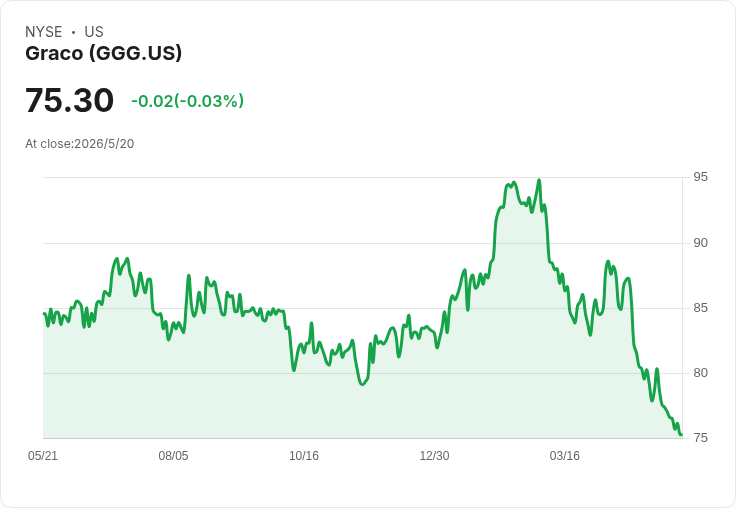736x508 pixels.
Task: Click the chart trough near 79 in November
Action: pyautogui.click(x=362, y=385)
